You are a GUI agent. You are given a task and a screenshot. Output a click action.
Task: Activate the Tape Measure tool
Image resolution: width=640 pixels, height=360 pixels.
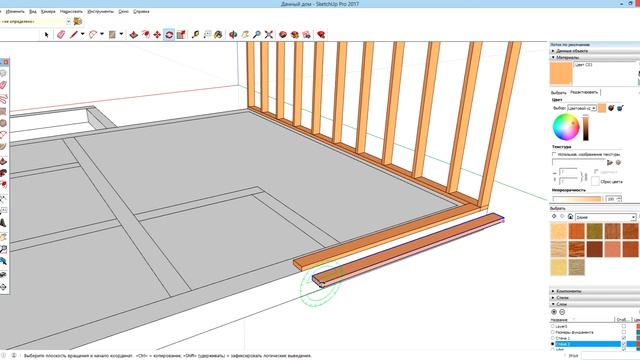pos(196,35)
